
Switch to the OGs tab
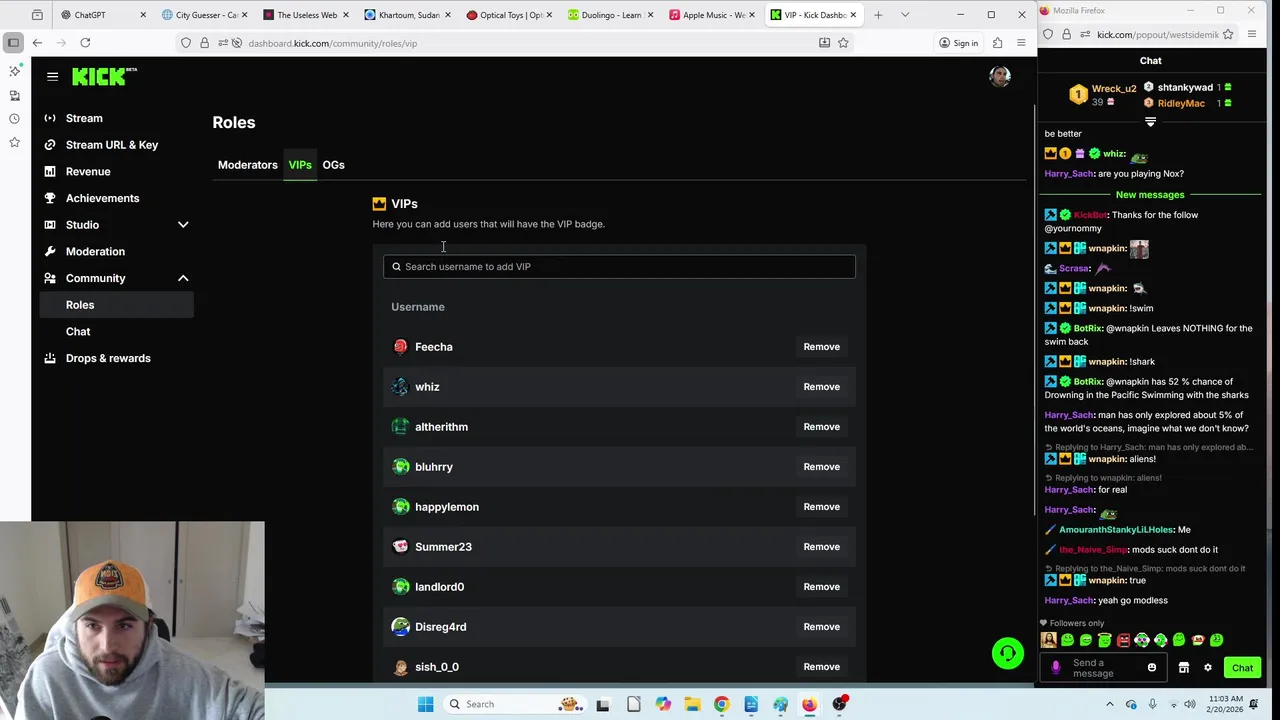tap(333, 165)
